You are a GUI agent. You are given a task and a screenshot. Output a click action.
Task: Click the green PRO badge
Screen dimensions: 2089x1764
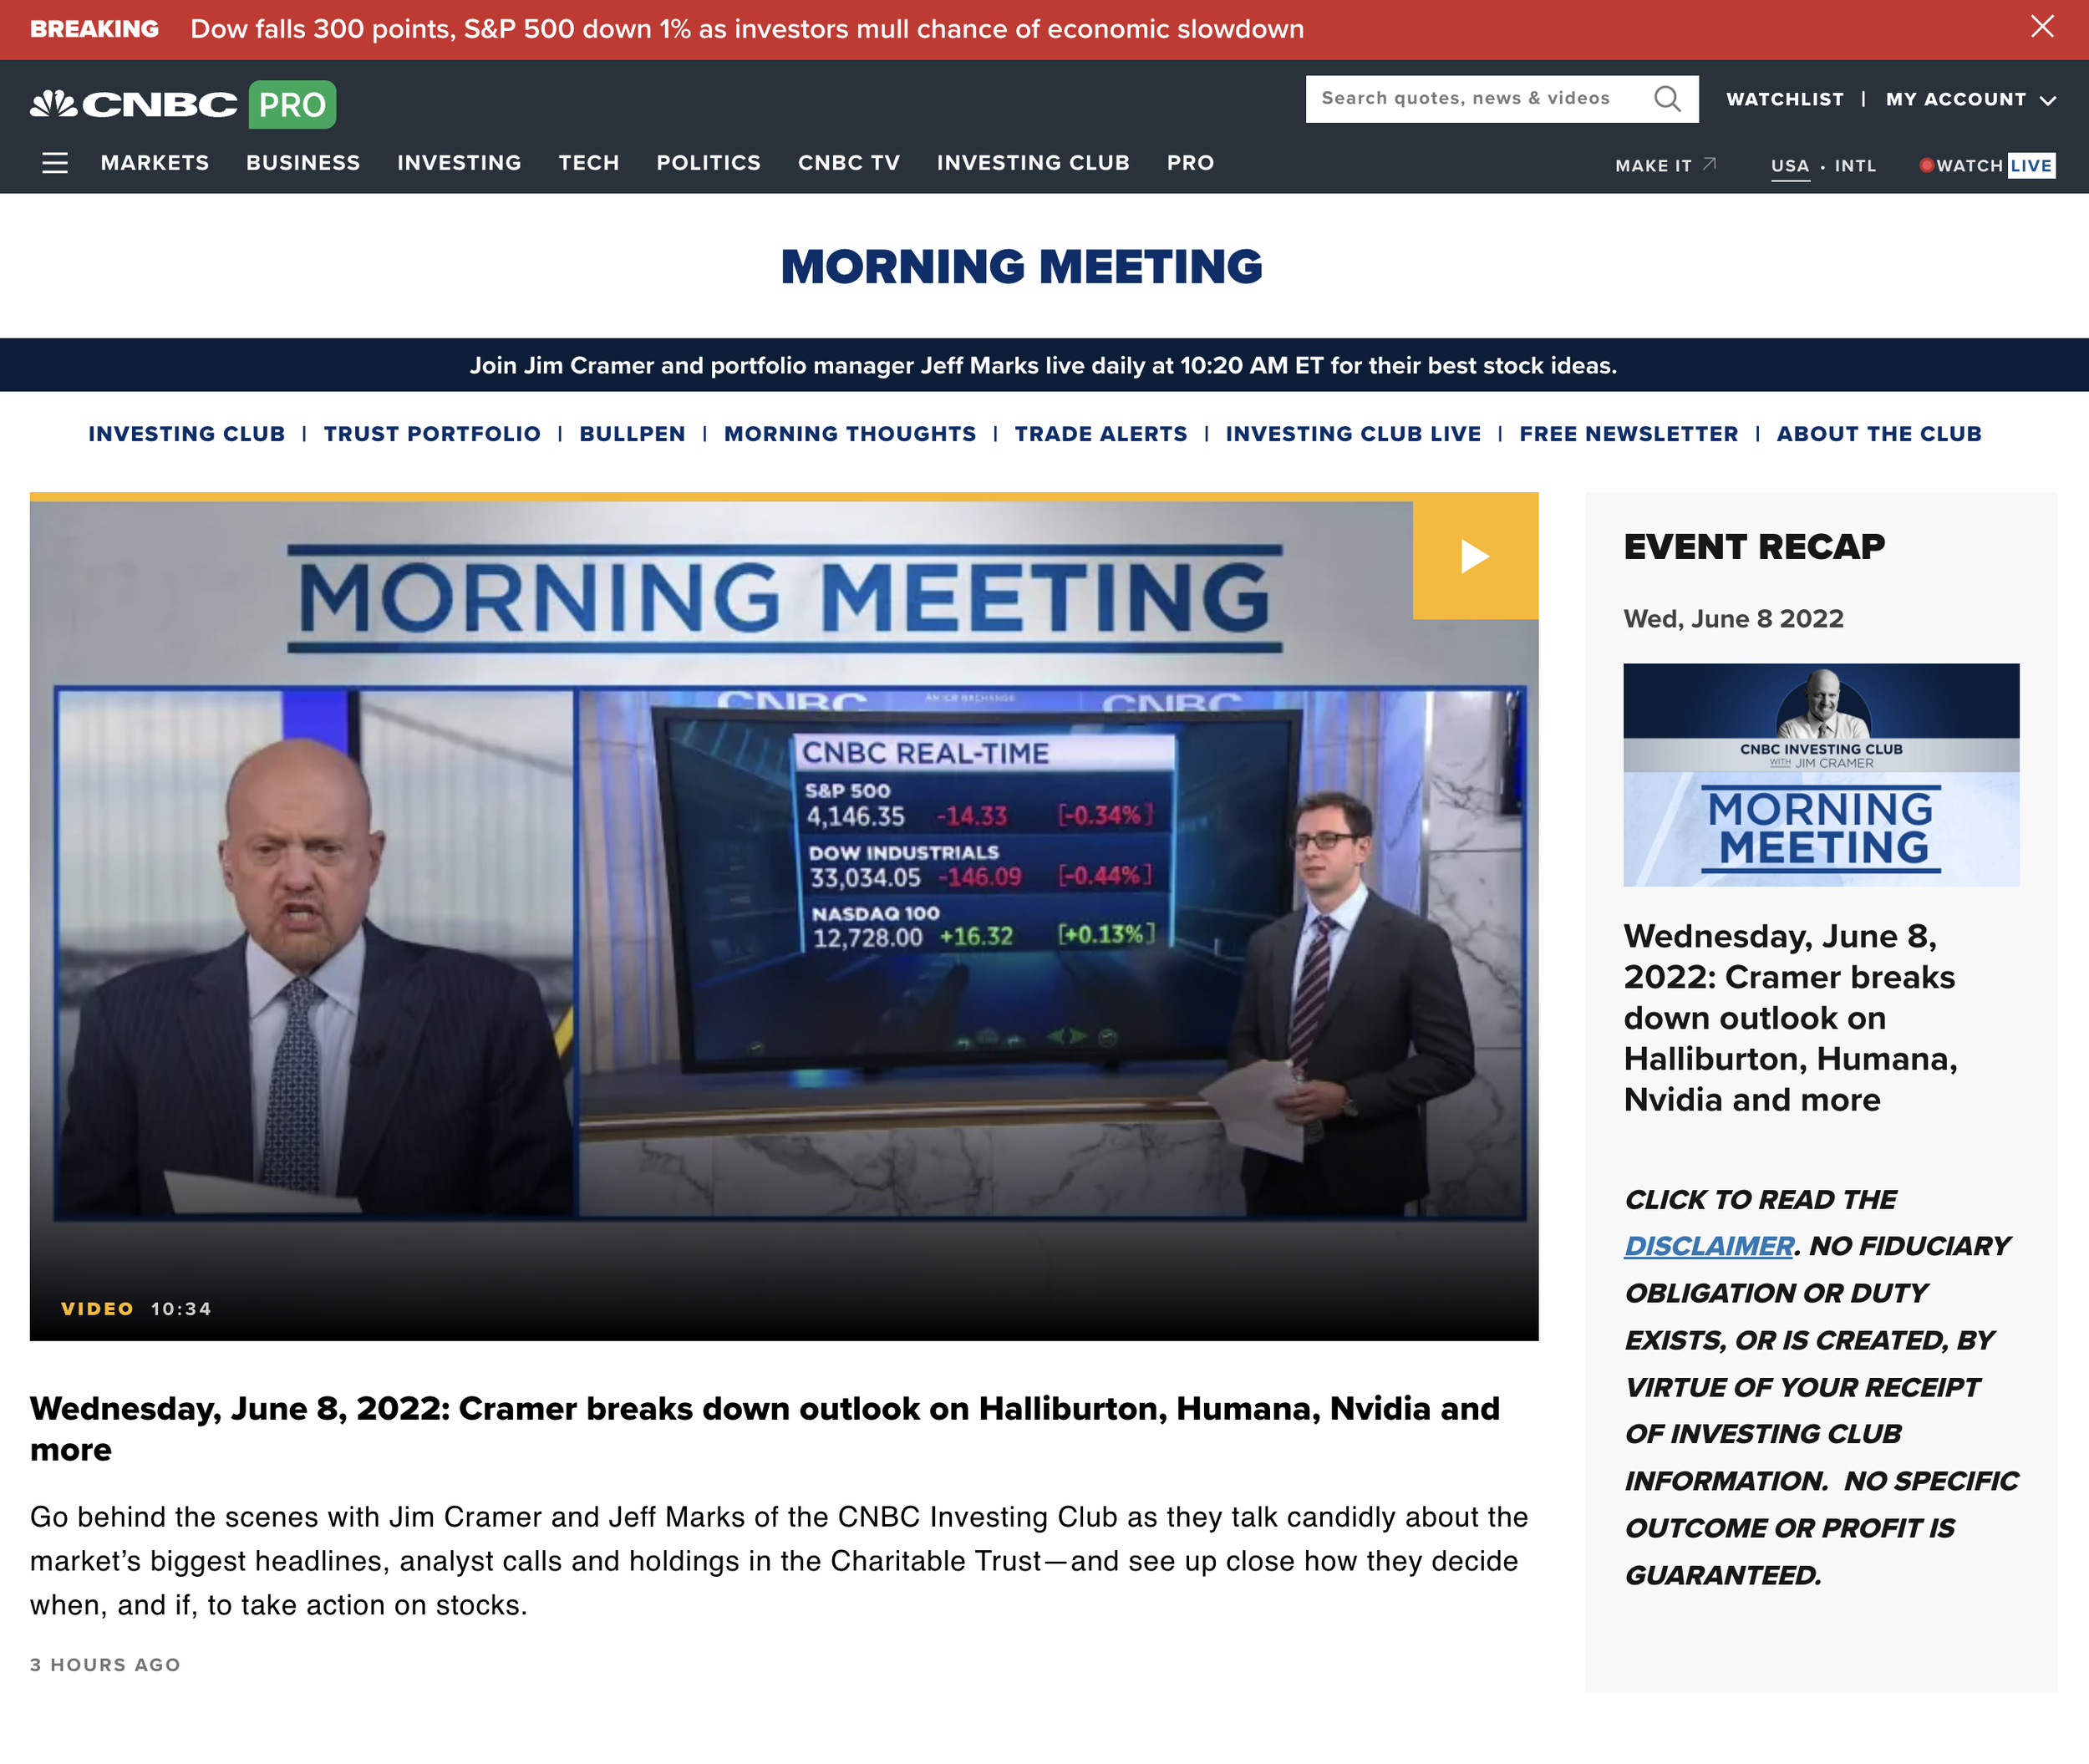292,104
